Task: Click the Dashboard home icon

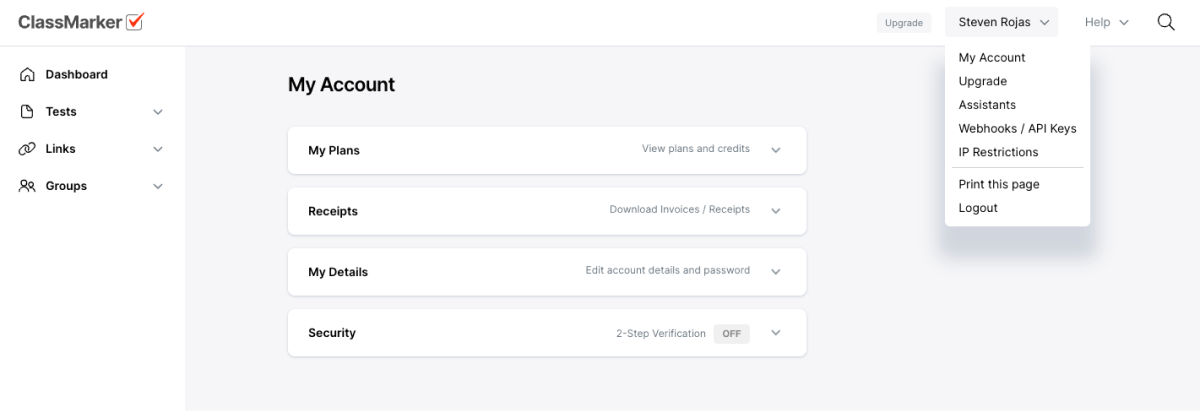Action: coord(27,75)
